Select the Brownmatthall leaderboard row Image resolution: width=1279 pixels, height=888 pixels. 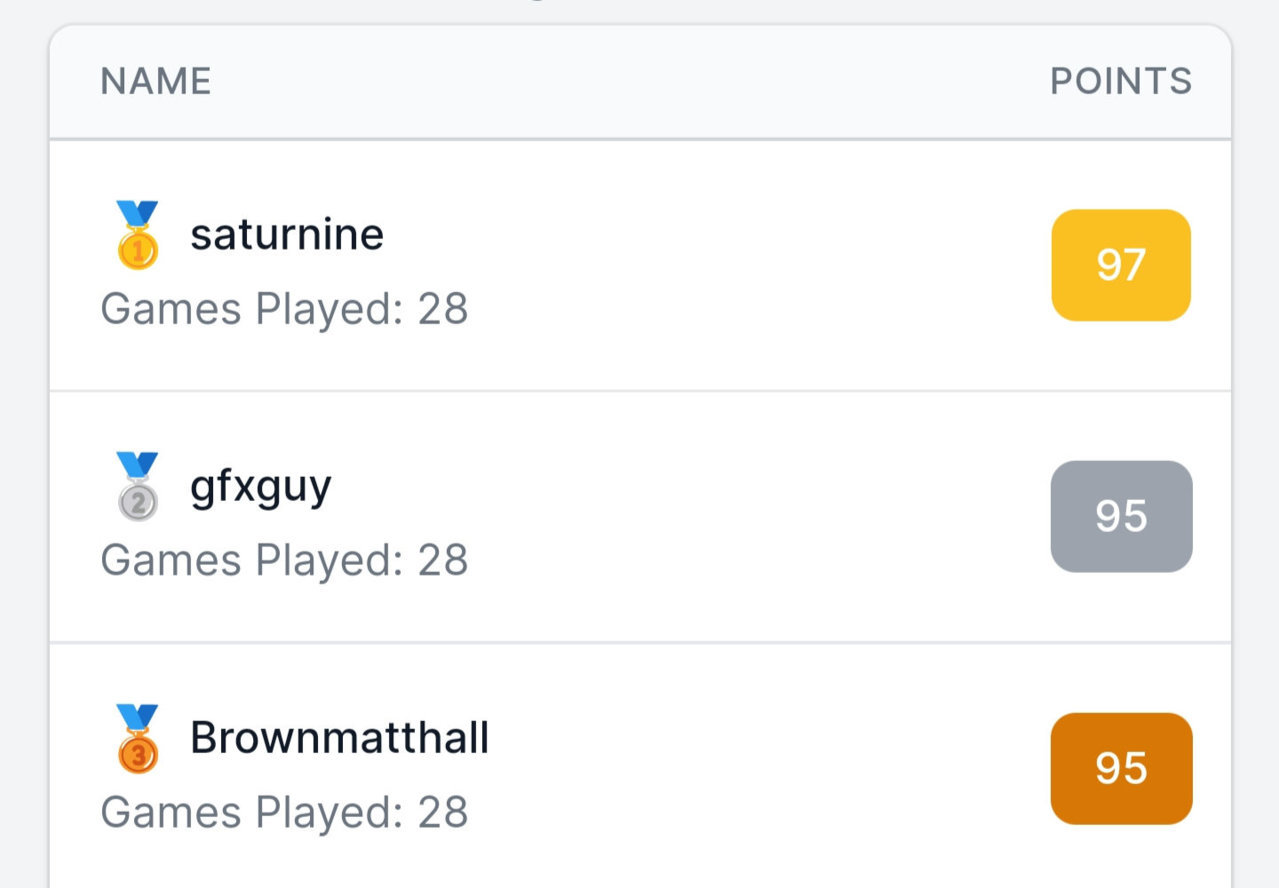[640, 766]
